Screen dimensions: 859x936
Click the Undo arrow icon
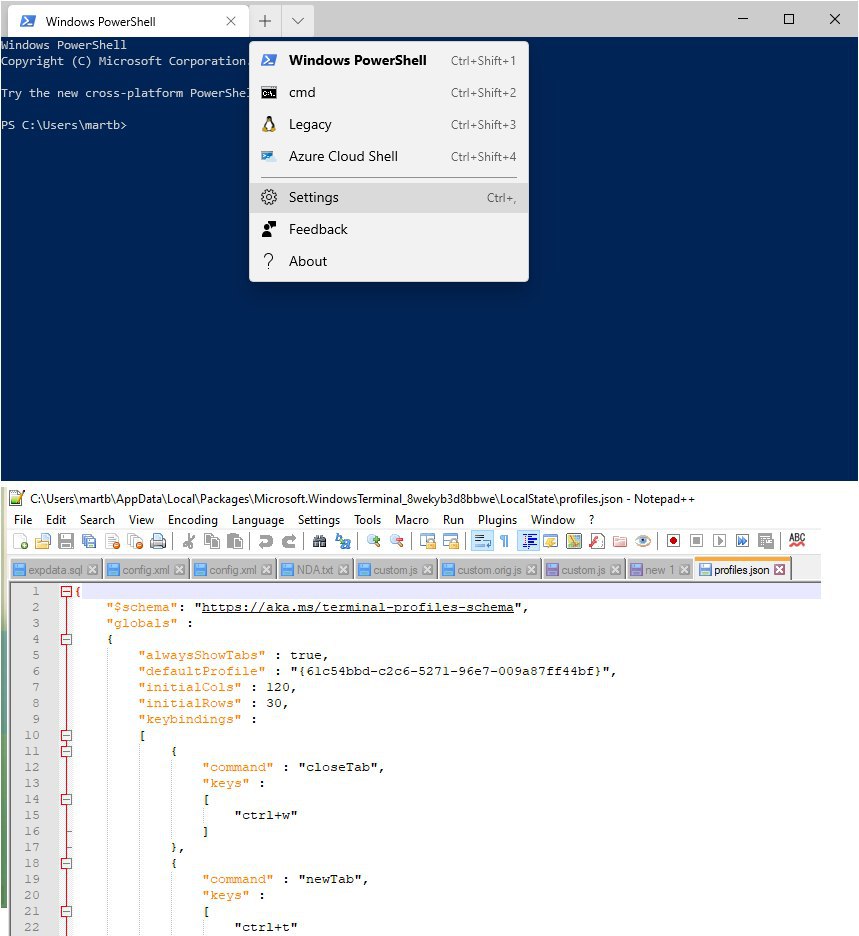(x=266, y=541)
